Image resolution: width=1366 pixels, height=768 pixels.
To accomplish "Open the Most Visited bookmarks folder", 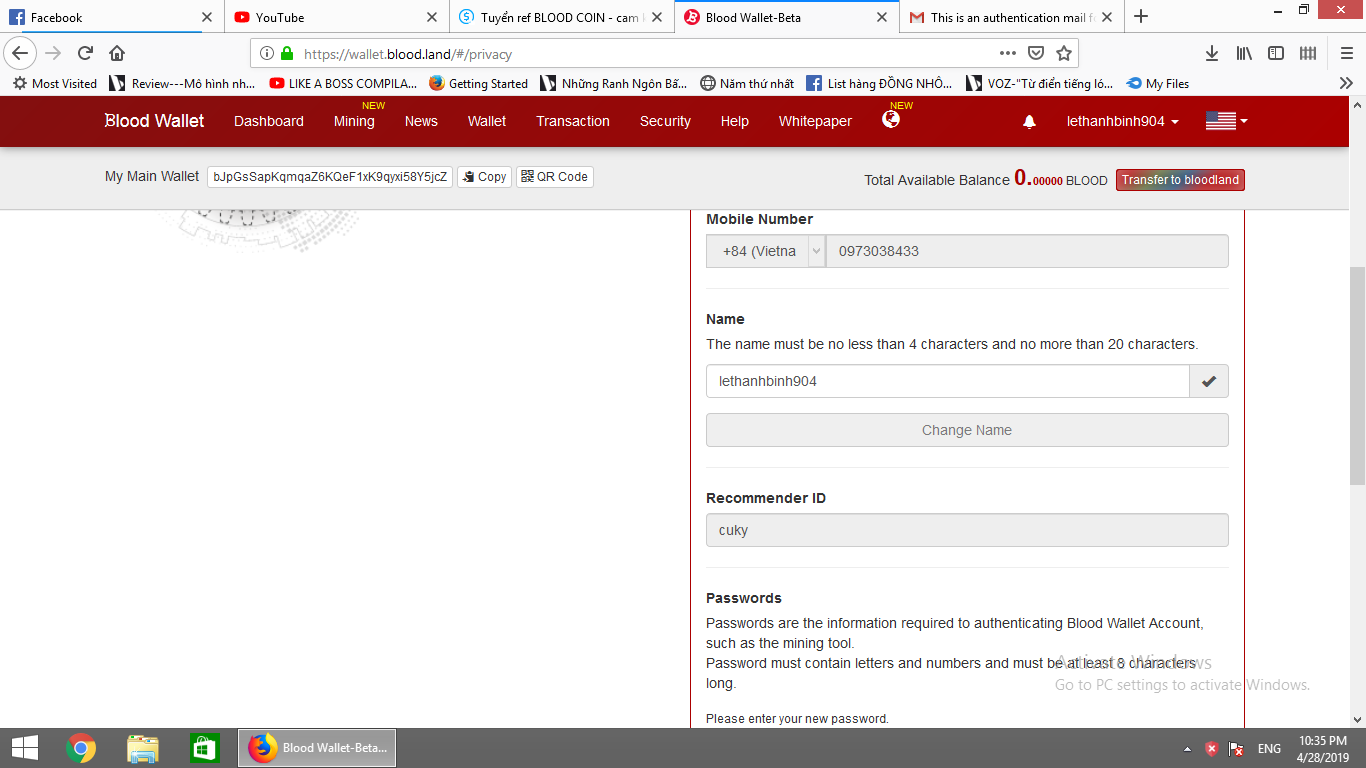I will coord(55,83).
